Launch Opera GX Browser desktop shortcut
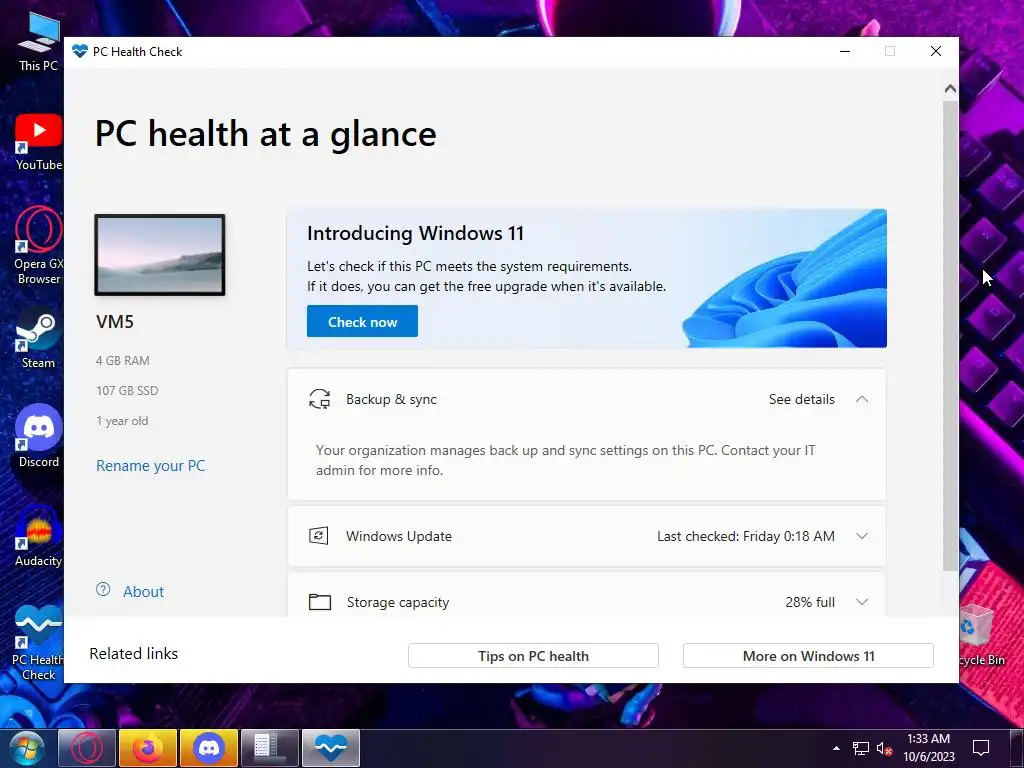The height and width of the screenshot is (768, 1024). click(39, 246)
